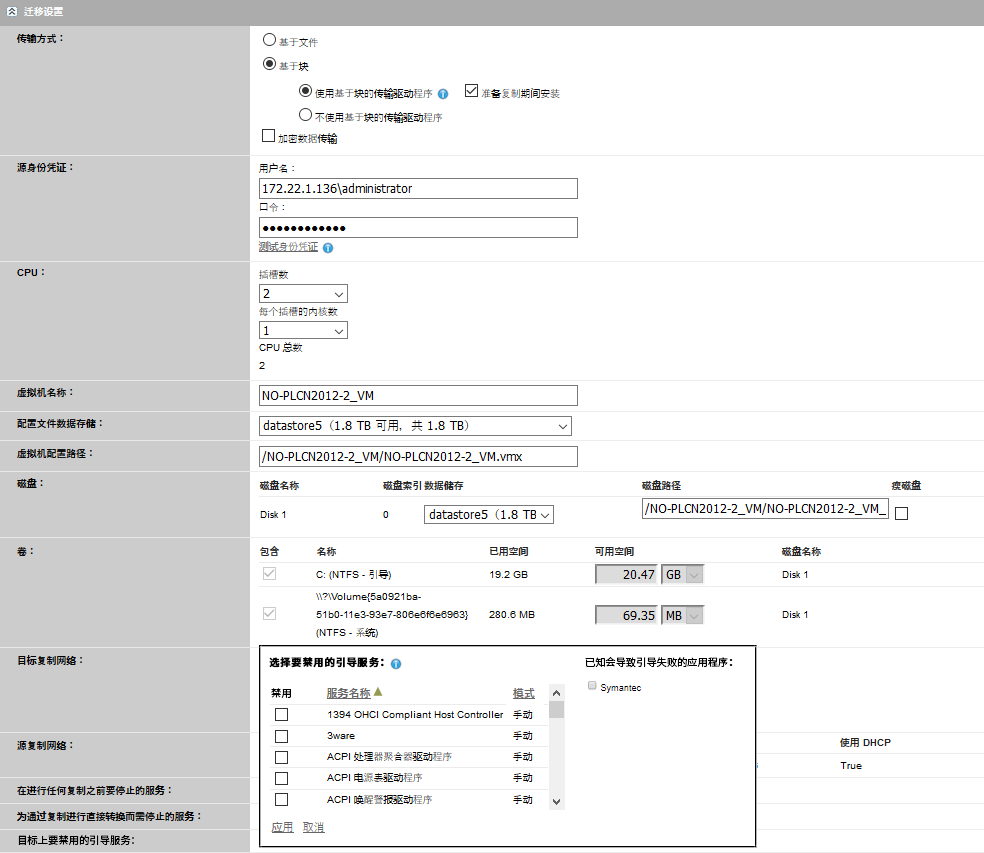Click 应用 to apply boot service selection
Screen dimensions: 984x853
282,827
